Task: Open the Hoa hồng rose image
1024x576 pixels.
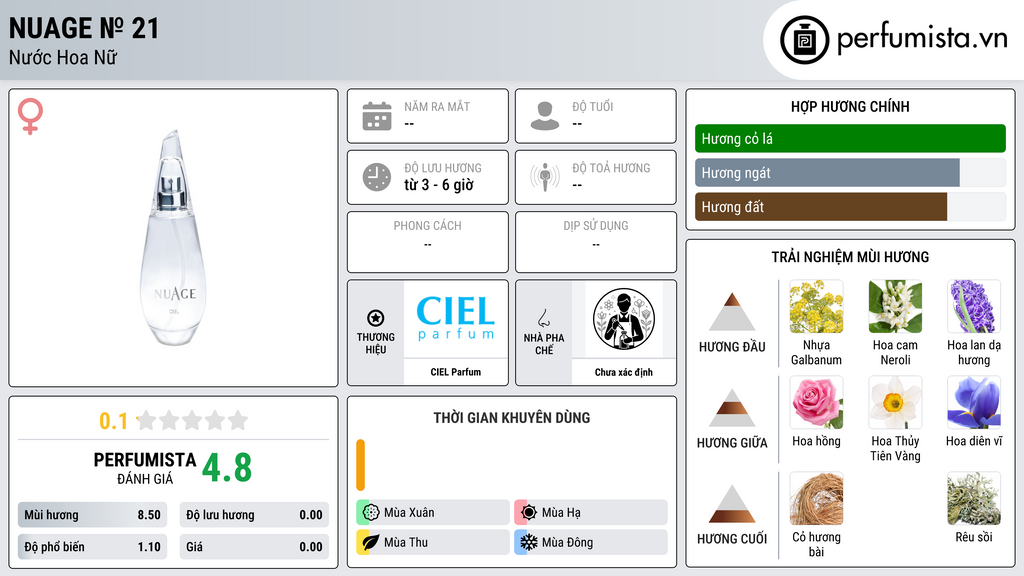Action: click(x=816, y=403)
